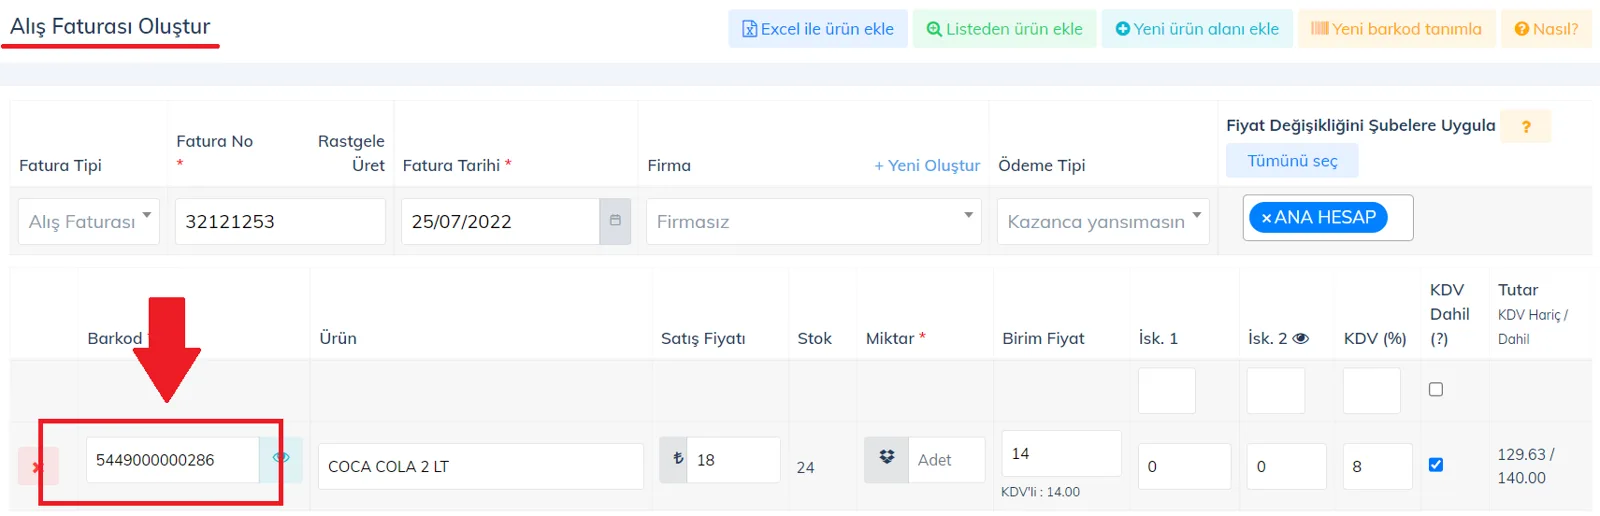
Task: Click the Fatura Tarihi date field
Action: click(500, 221)
